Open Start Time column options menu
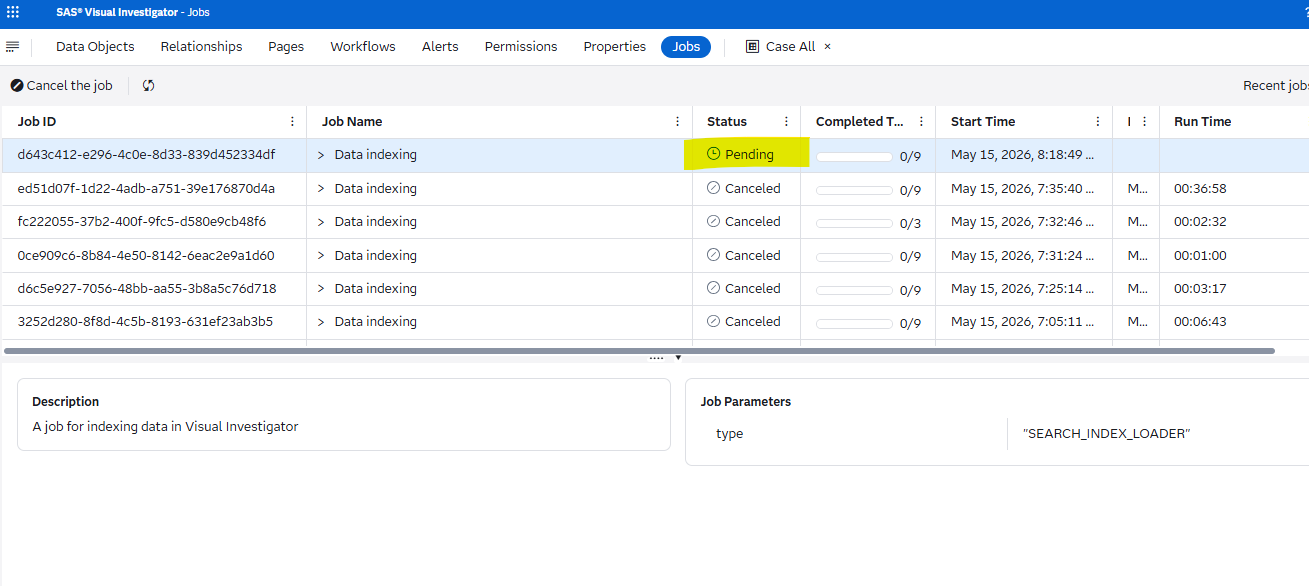Image resolution: width=1309 pixels, height=586 pixels. [1098, 122]
